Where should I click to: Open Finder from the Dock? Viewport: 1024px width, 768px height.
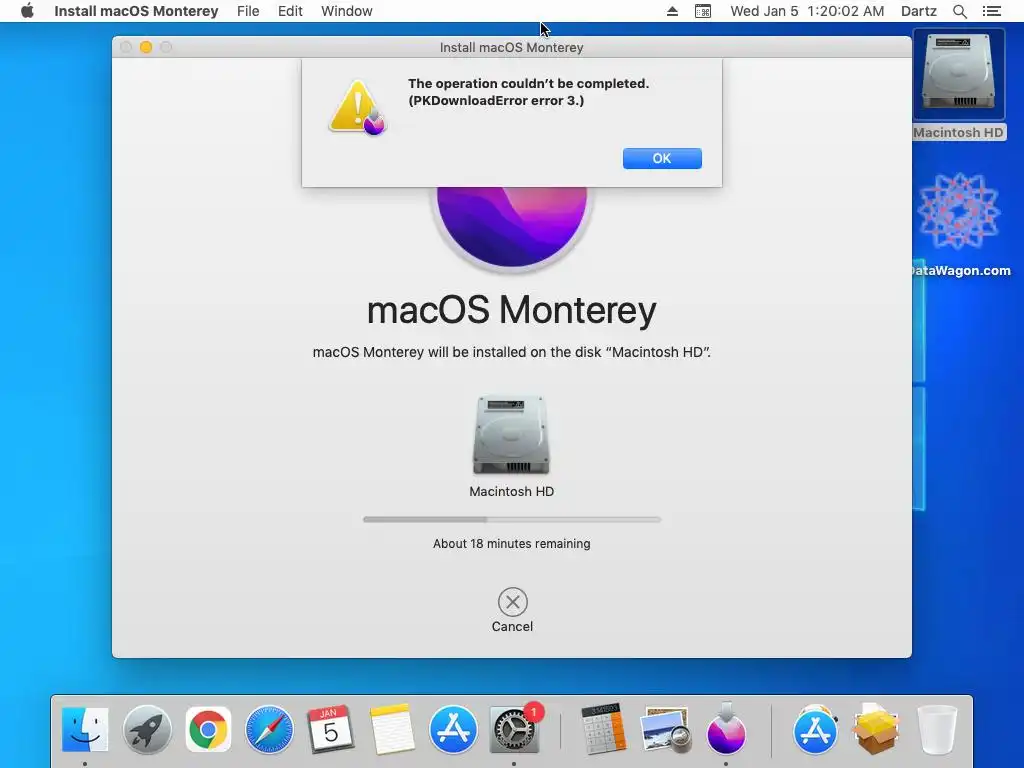click(x=85, y=729)
